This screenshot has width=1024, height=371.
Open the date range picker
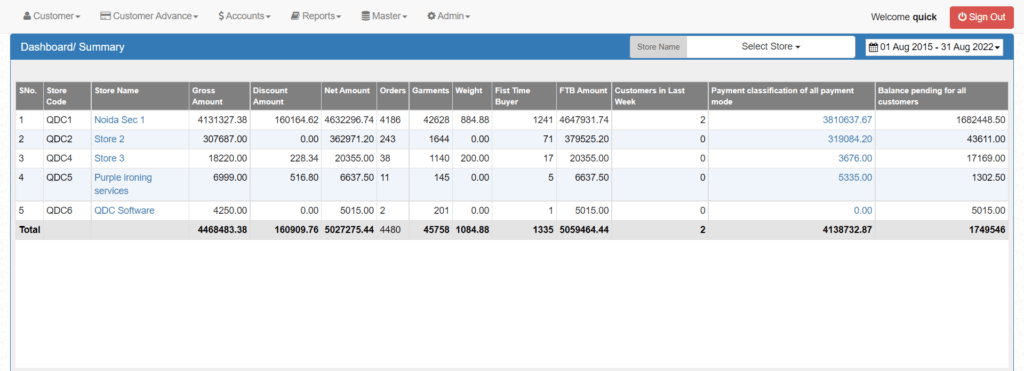pyautogui.click(x=935, y=47)
